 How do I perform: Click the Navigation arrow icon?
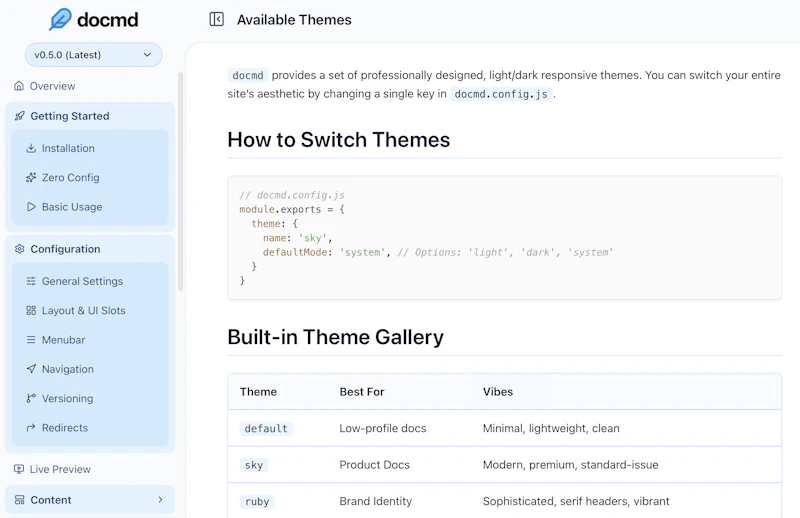coord(31,368)
